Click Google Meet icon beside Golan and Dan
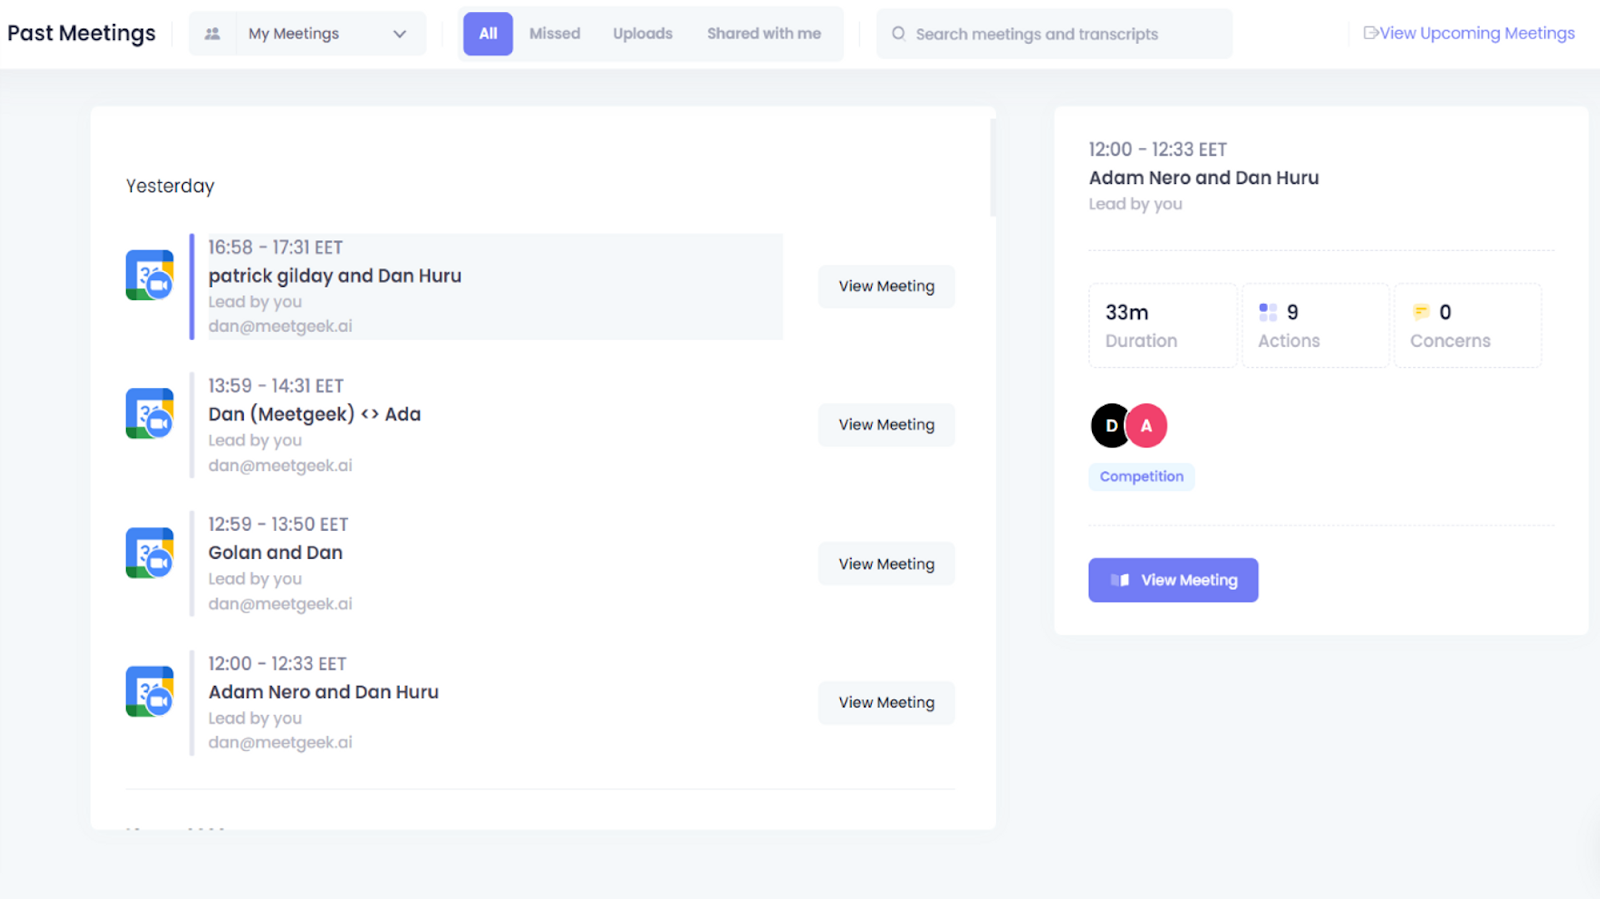This screenshot has width=1600, height=899. coord(149,552)
